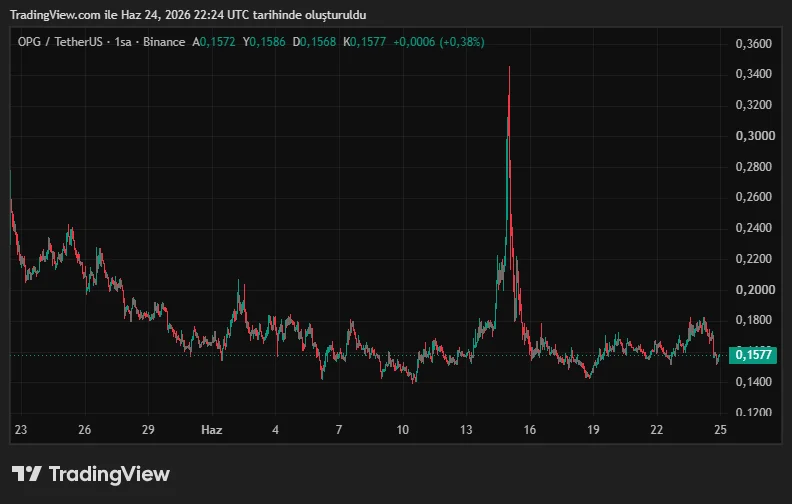Image resolution: width=792 pixels, height=504 pixels.
Task: Click the 25 date marker on time axis
Action: tap(720, 430)
